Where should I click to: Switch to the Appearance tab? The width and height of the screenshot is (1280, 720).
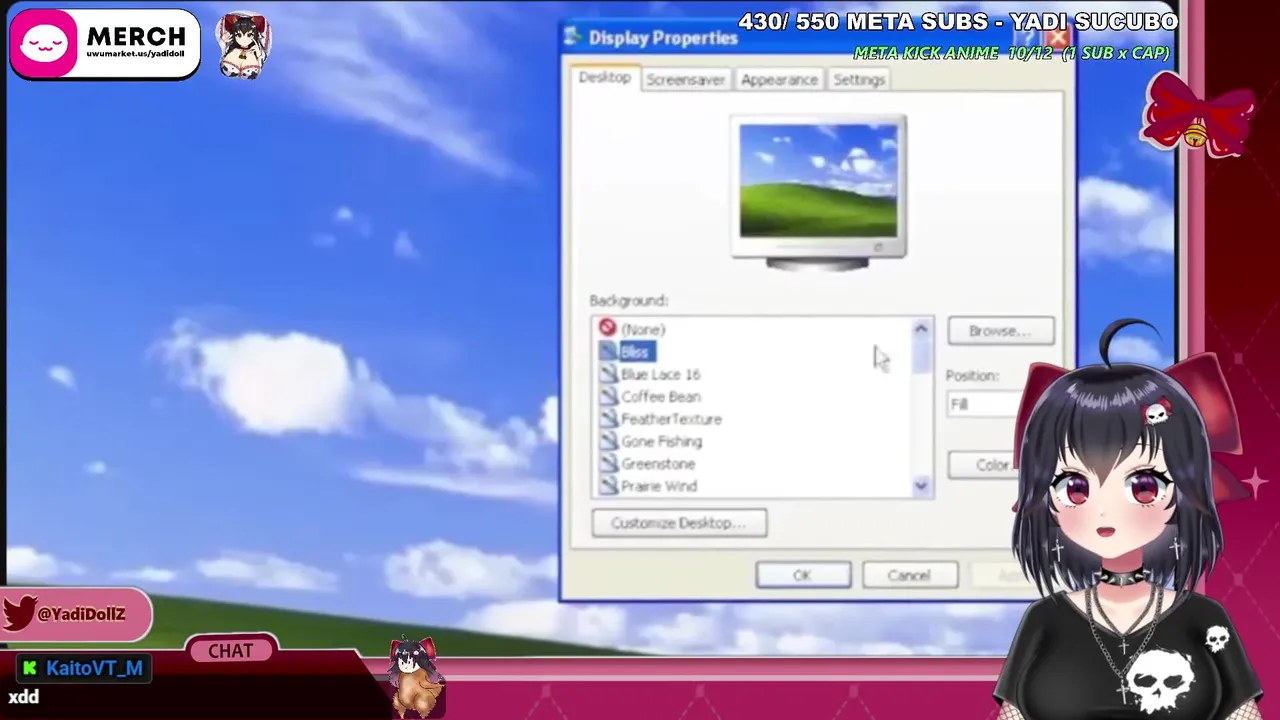point(779,80)
